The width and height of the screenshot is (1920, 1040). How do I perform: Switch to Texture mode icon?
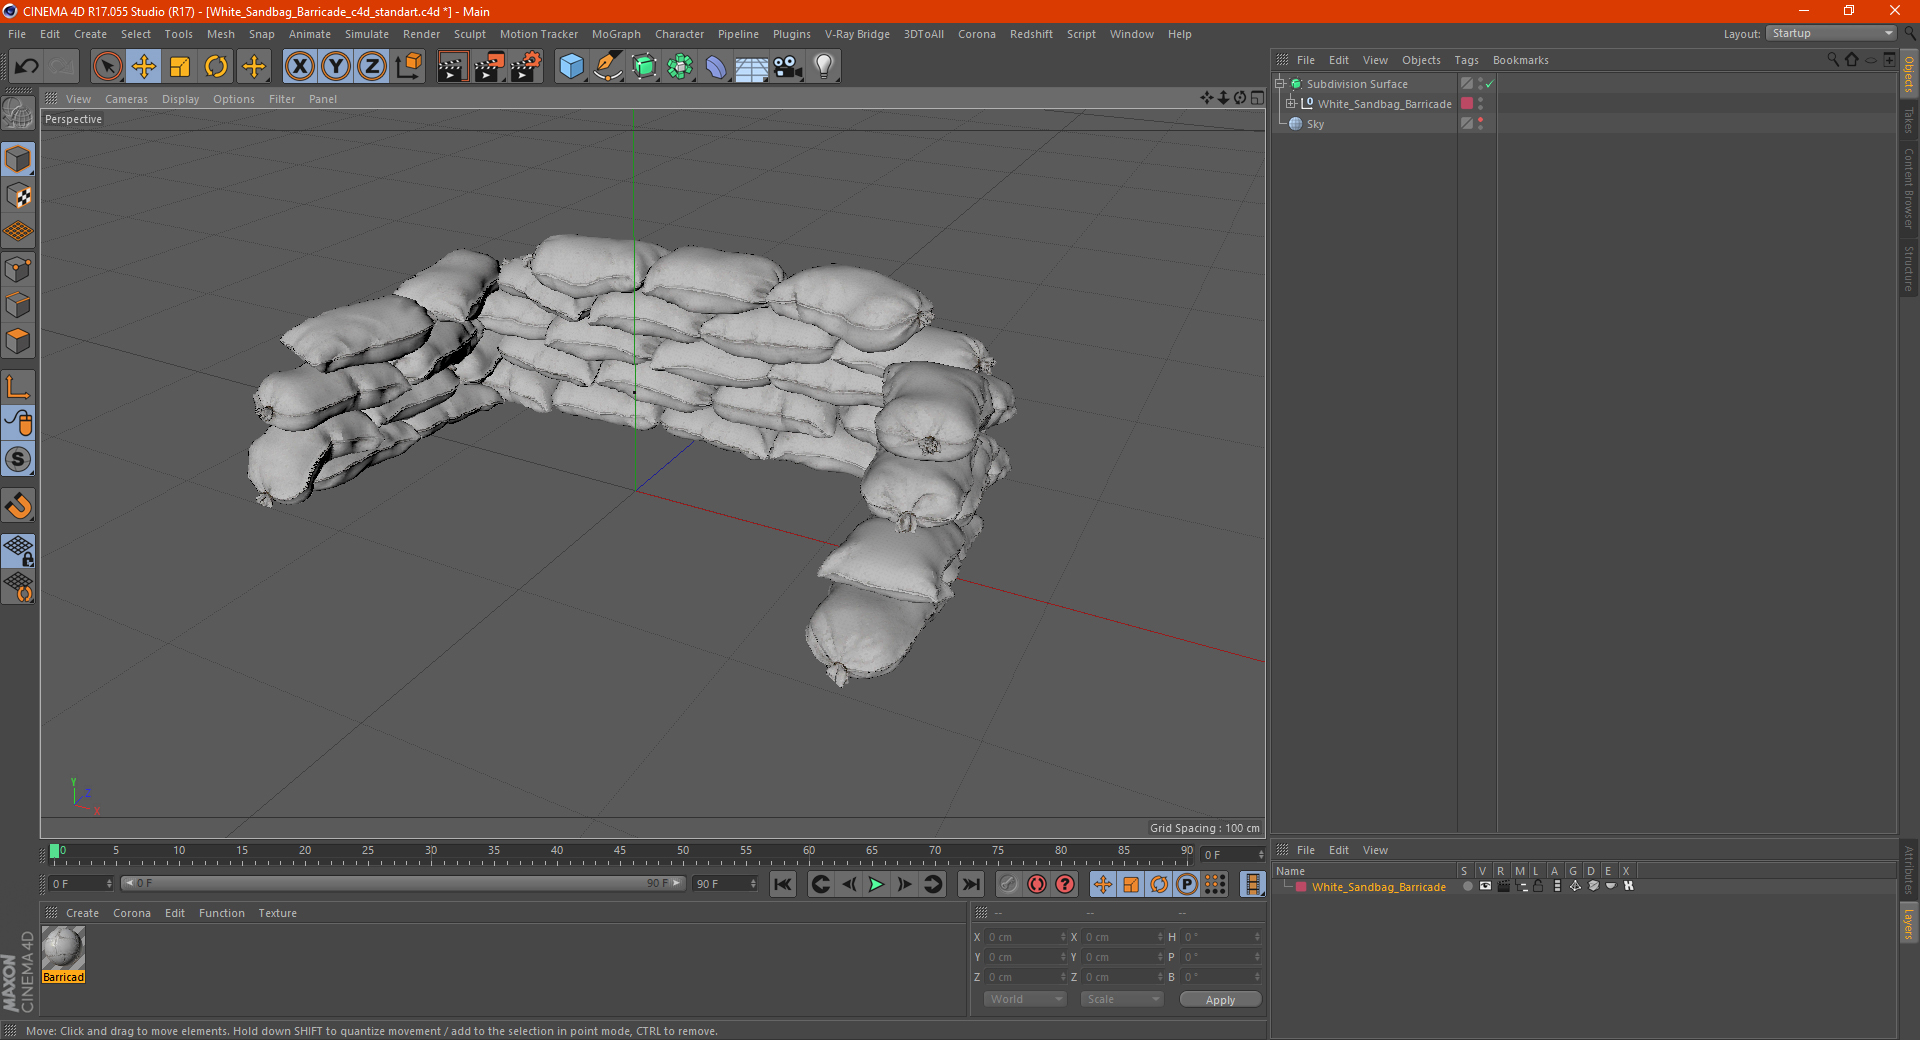pos(18,196)
